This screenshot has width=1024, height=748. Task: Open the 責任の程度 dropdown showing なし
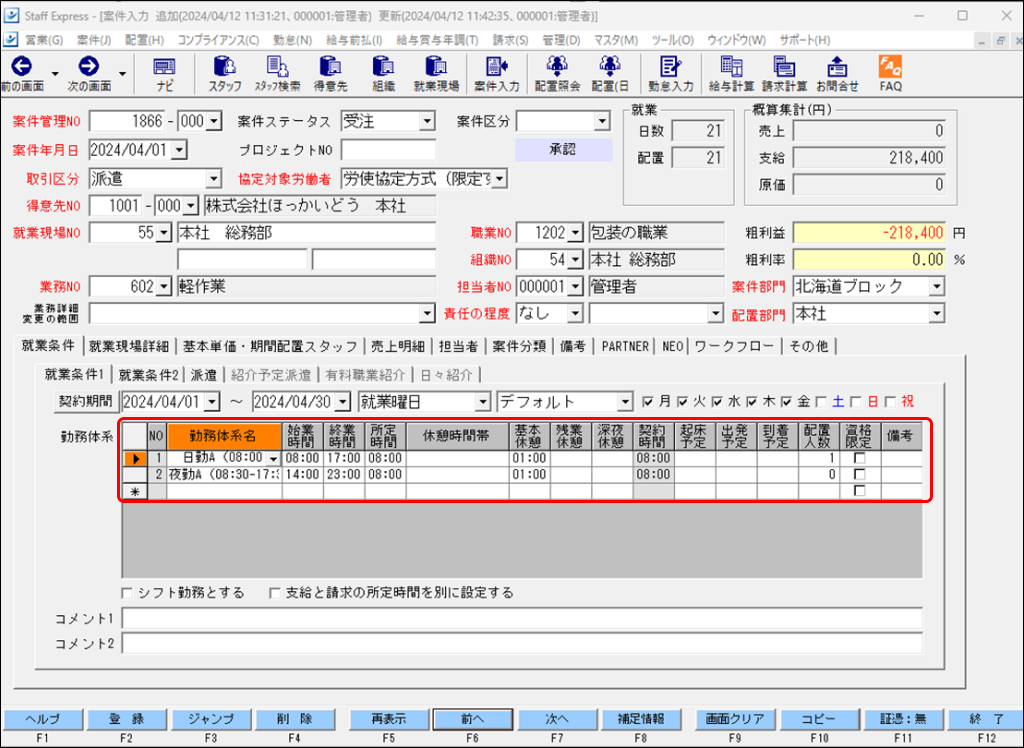click(575, 314)
